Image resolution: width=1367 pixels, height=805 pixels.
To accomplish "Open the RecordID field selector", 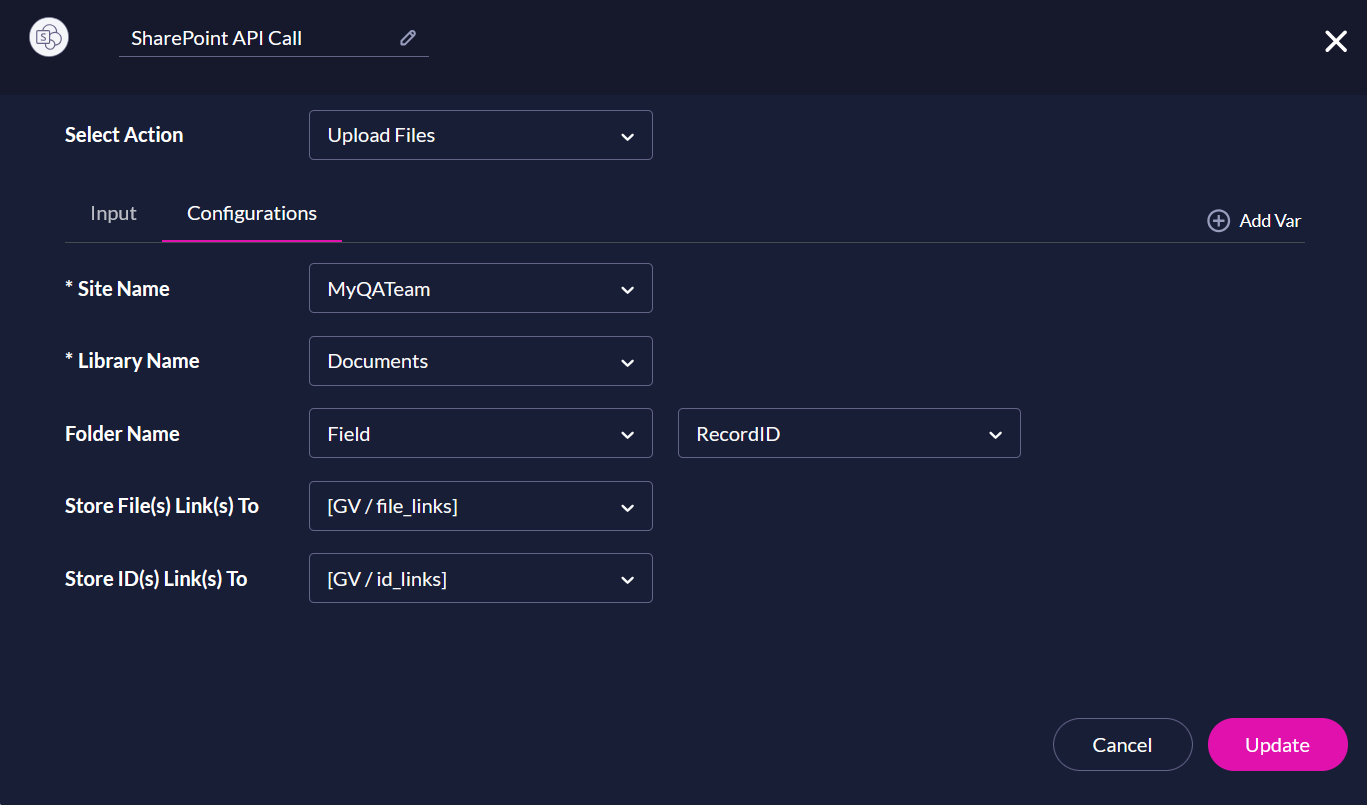I will click(x=848, y=433).
